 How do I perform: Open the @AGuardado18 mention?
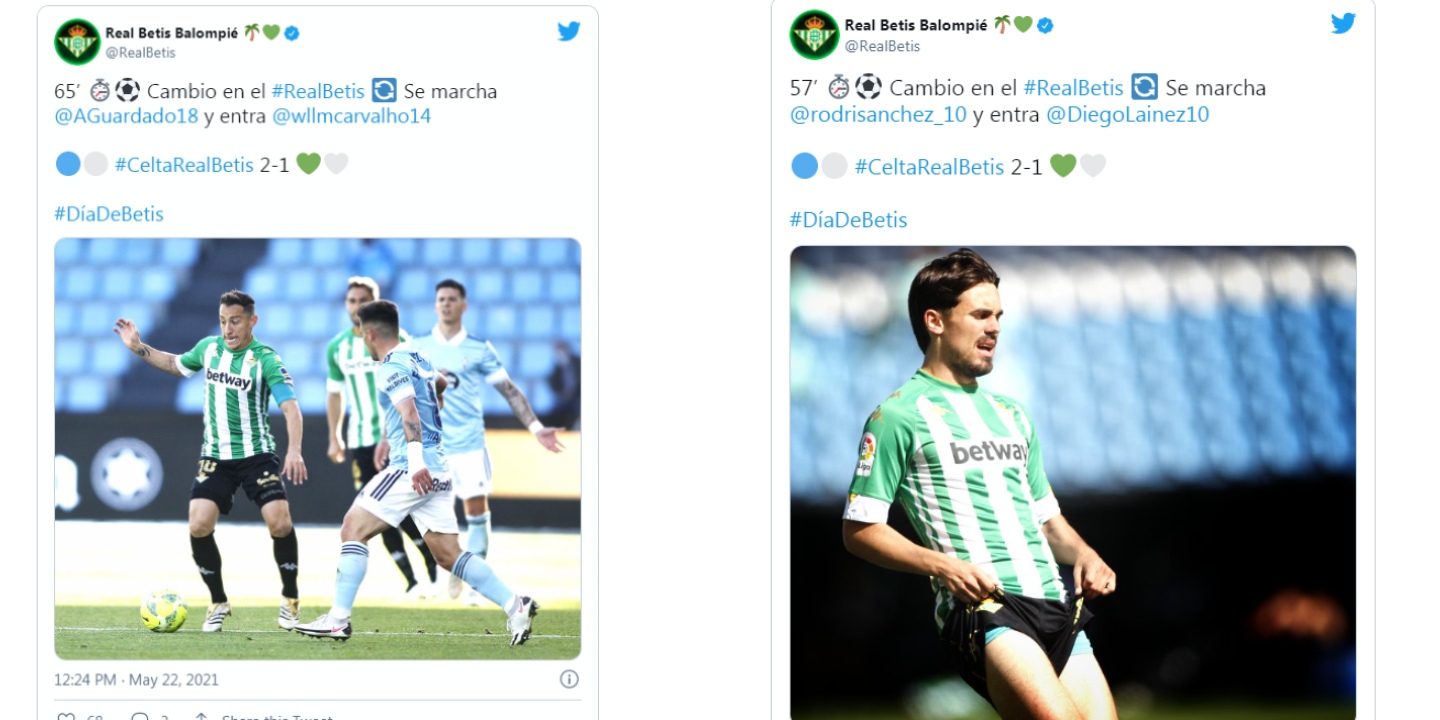(126, 116)
